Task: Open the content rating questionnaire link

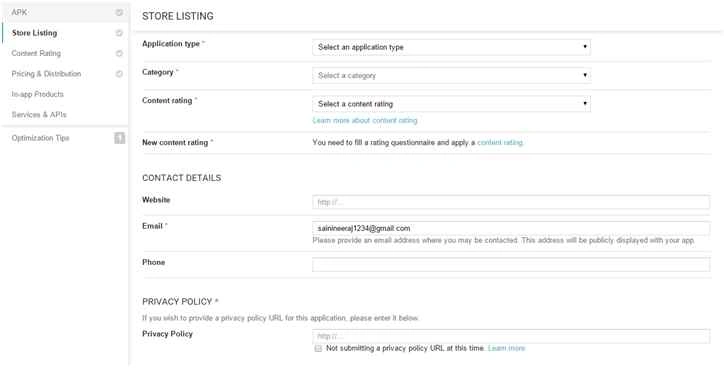Action: coord(500,142)
